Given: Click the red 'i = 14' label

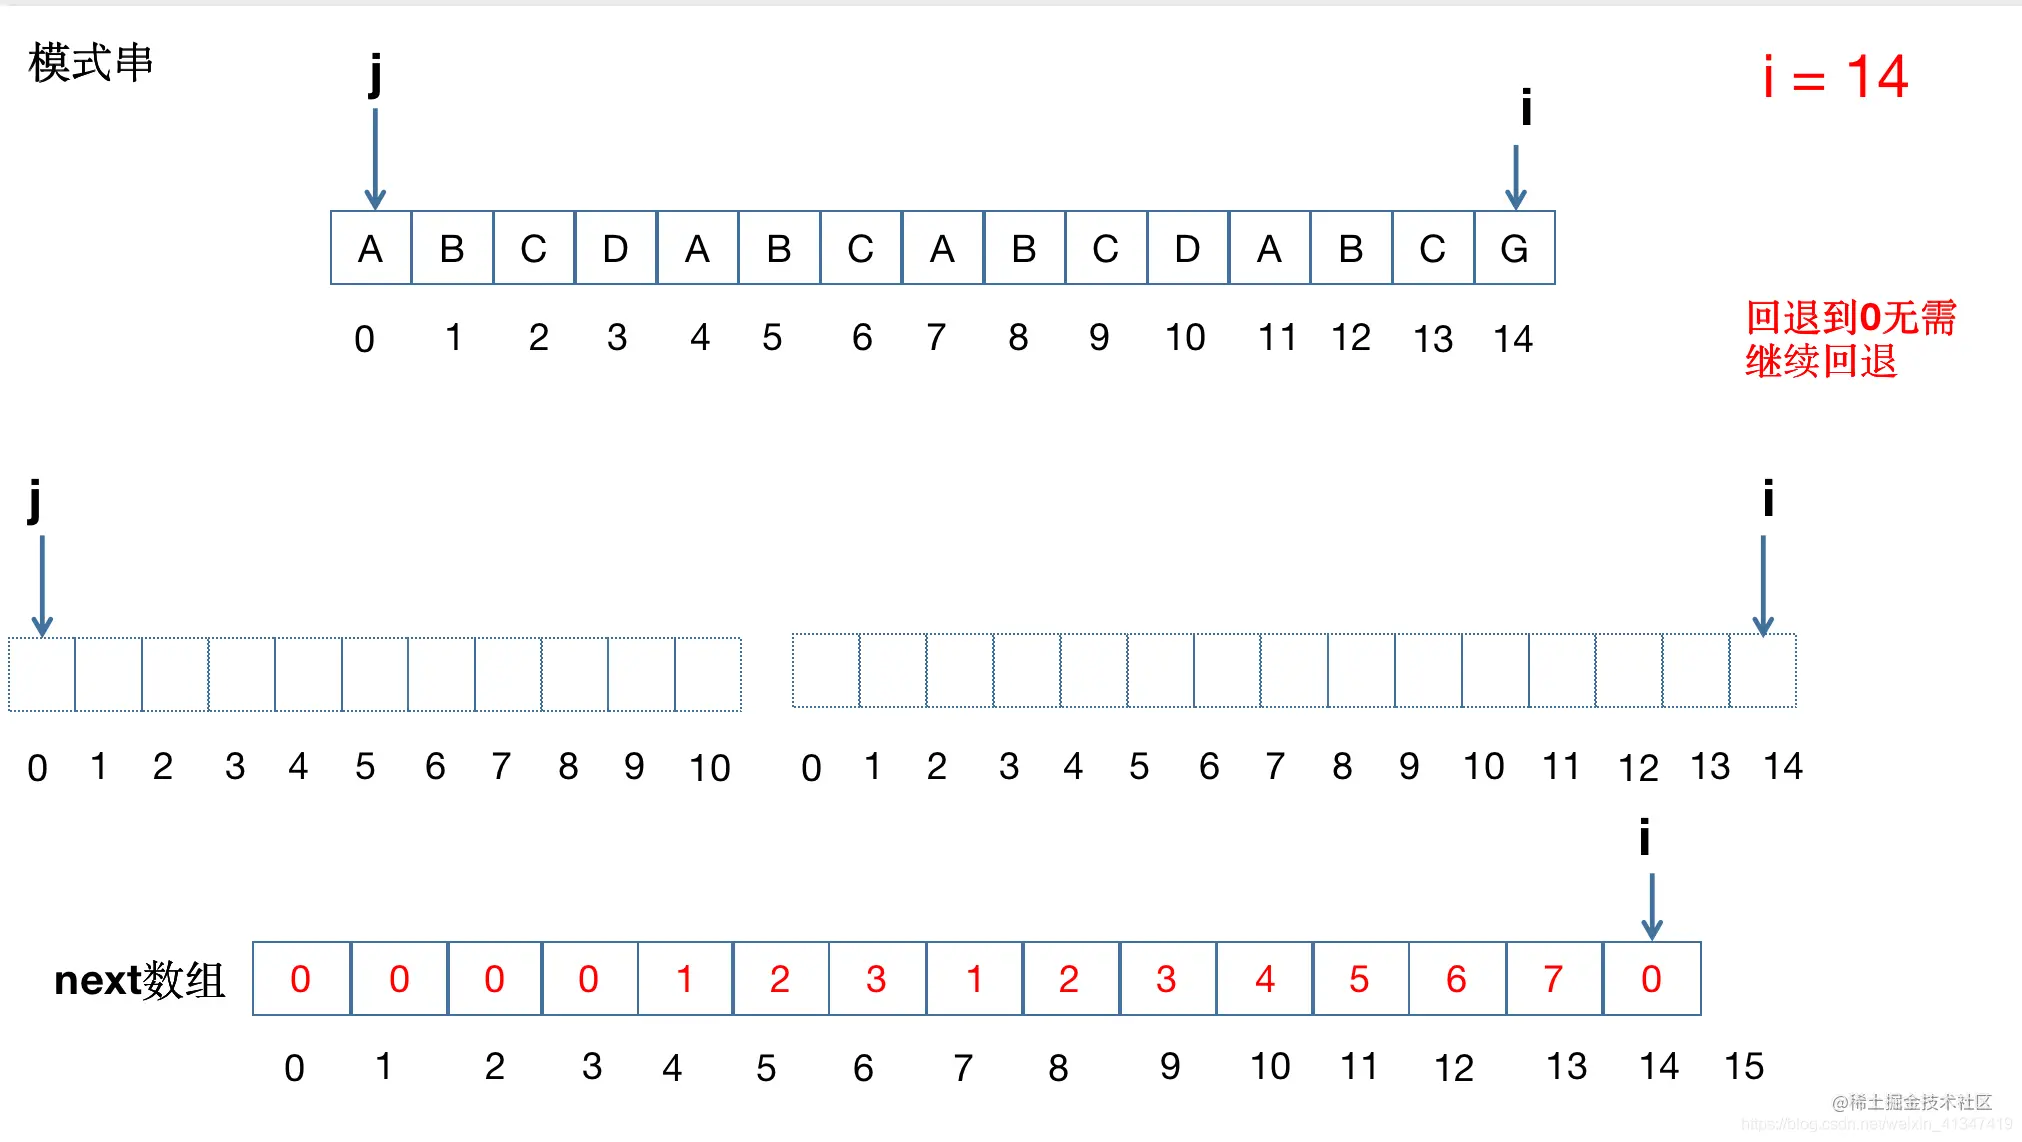Looking at the screenshot, I should pos(1836,77).
